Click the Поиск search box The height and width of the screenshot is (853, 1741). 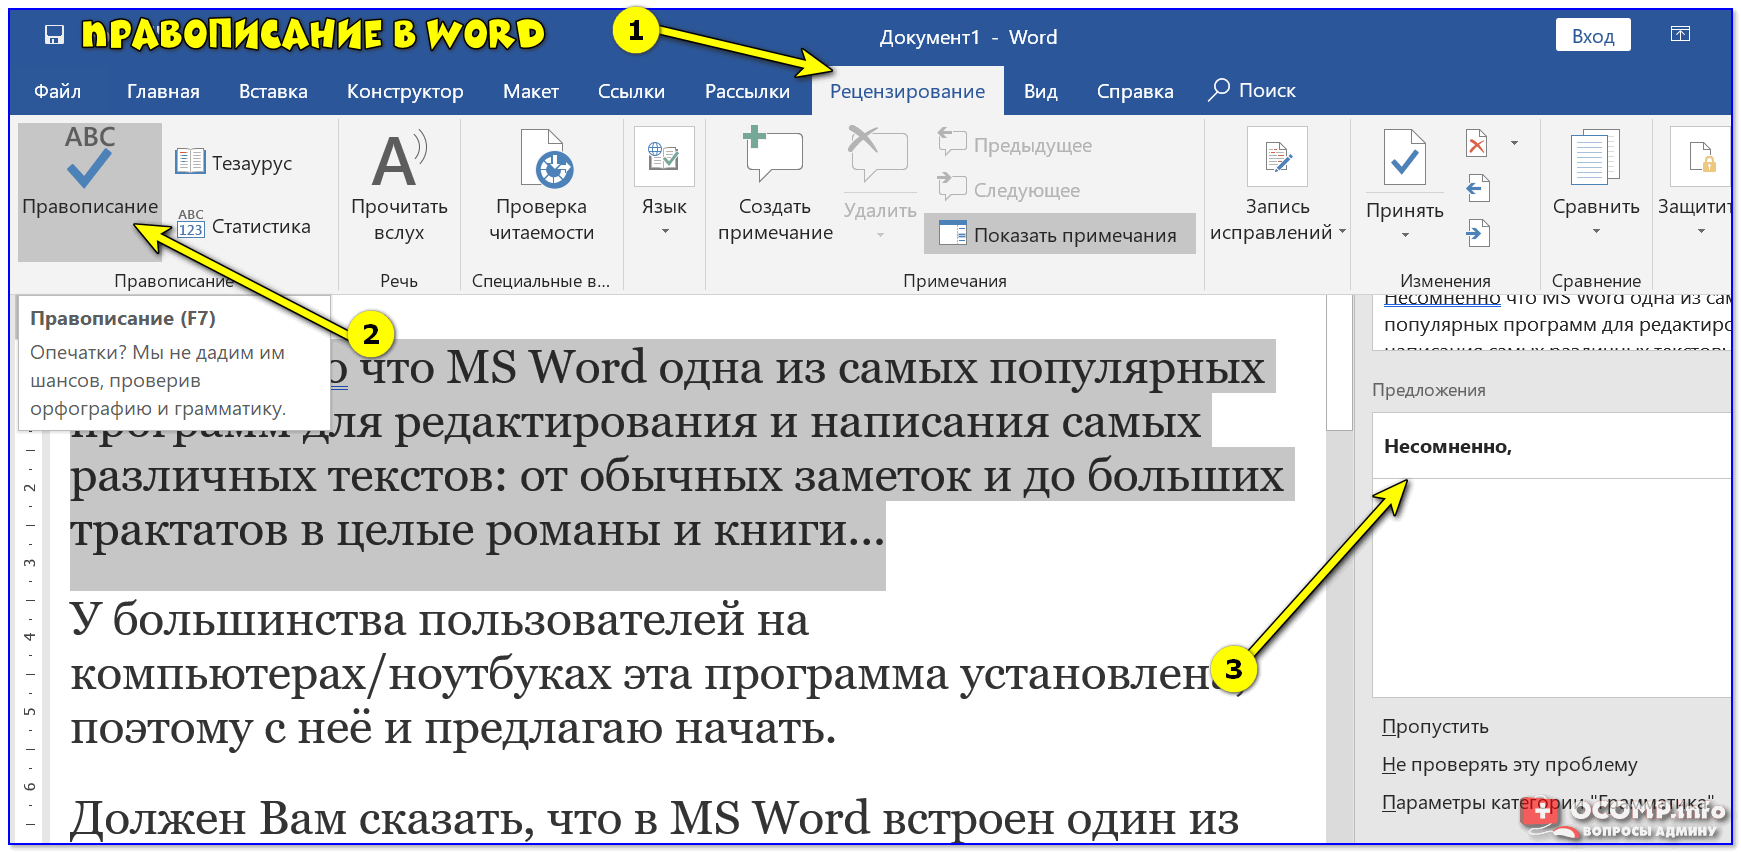1252,90
